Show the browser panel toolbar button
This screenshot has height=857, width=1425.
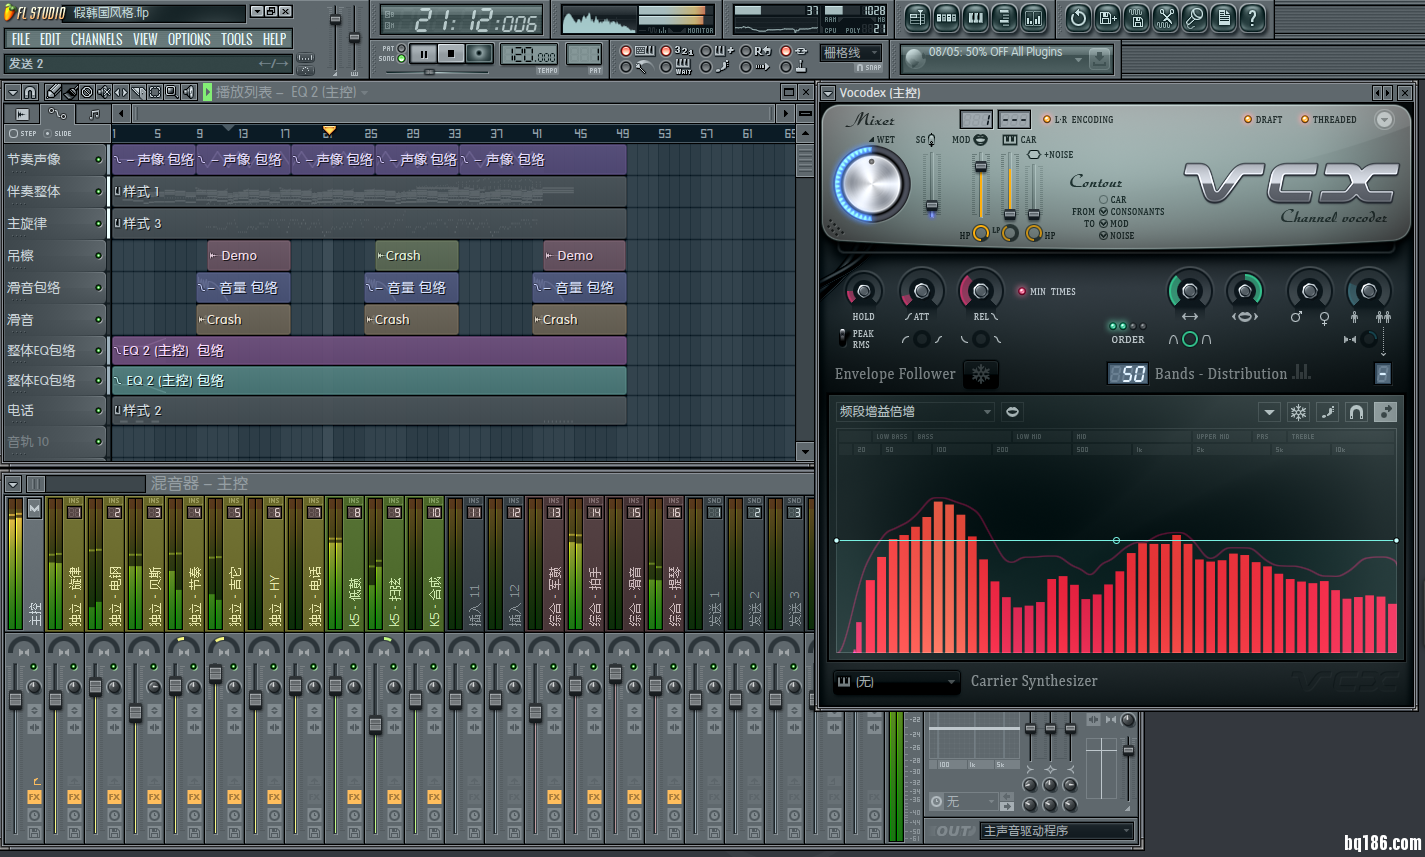1004,17
